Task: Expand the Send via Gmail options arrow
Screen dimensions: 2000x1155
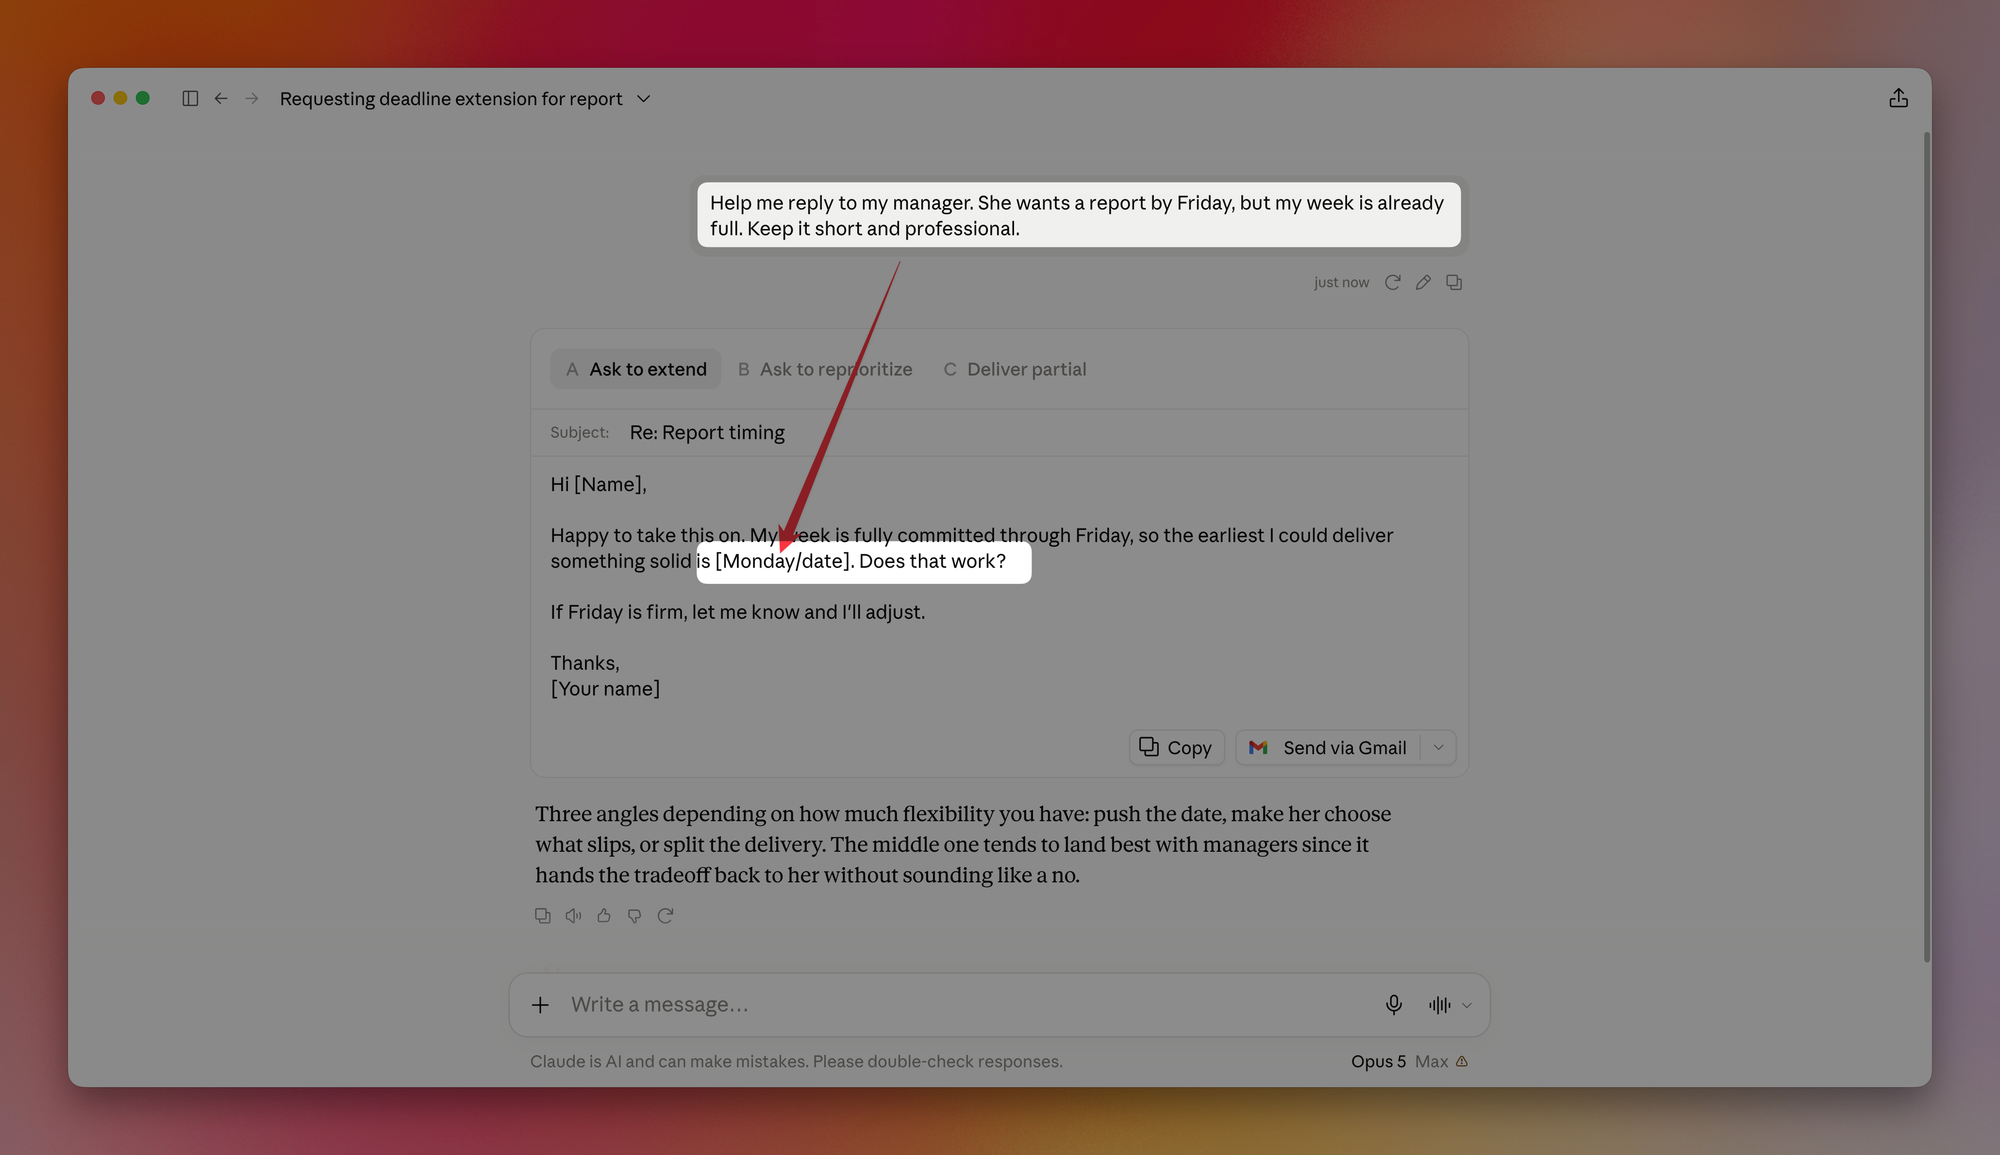Action: point(1438,747)
